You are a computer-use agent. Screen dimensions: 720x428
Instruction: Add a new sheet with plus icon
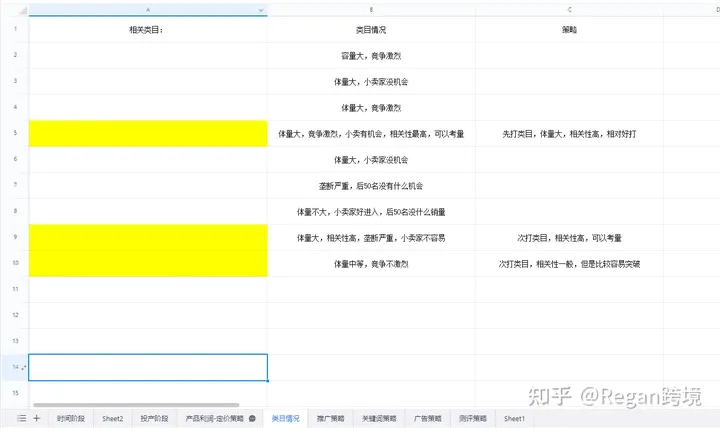37,419
